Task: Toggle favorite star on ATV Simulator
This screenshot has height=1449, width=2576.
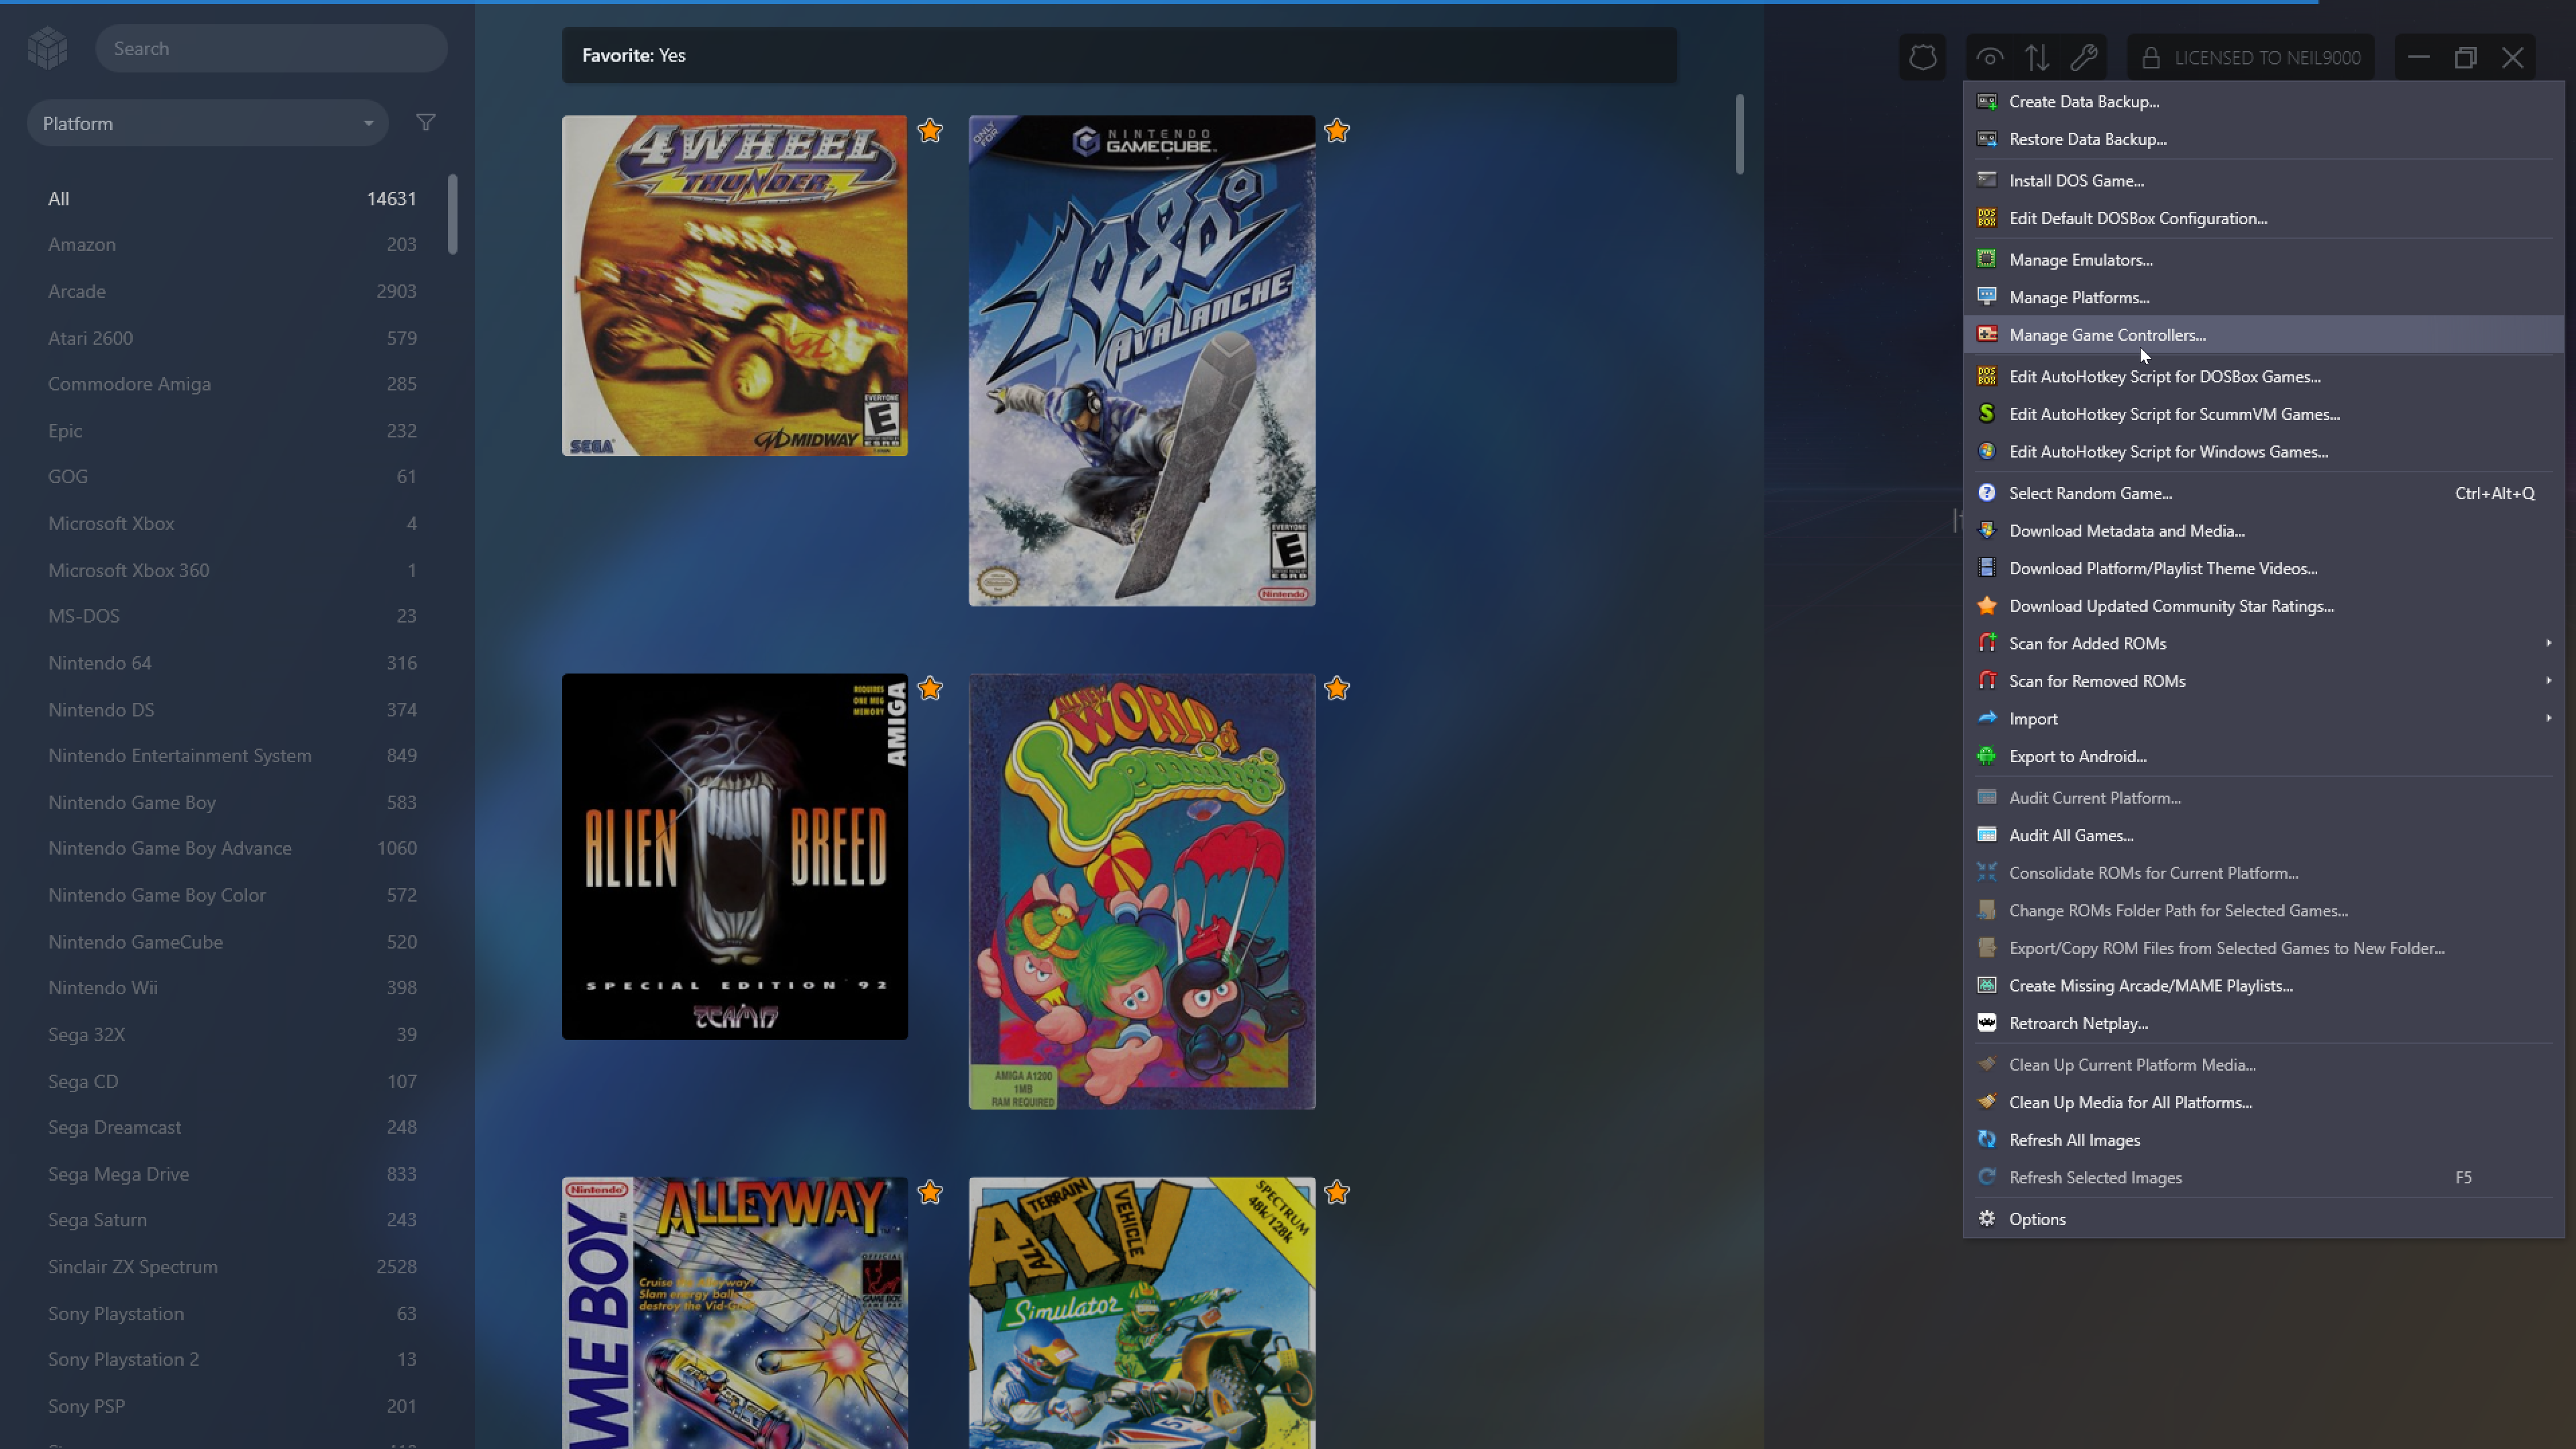Action: pos(1337,1193)
